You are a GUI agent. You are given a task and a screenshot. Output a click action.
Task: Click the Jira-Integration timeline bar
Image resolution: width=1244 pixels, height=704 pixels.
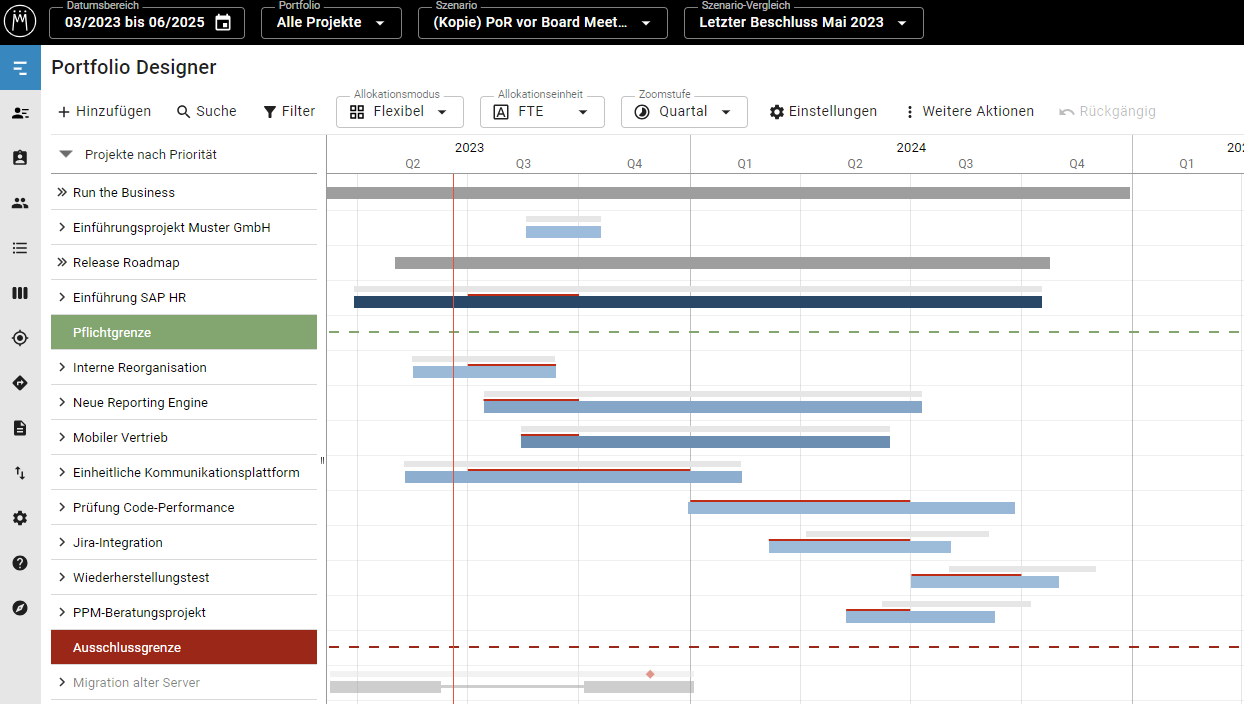(860, 547)
